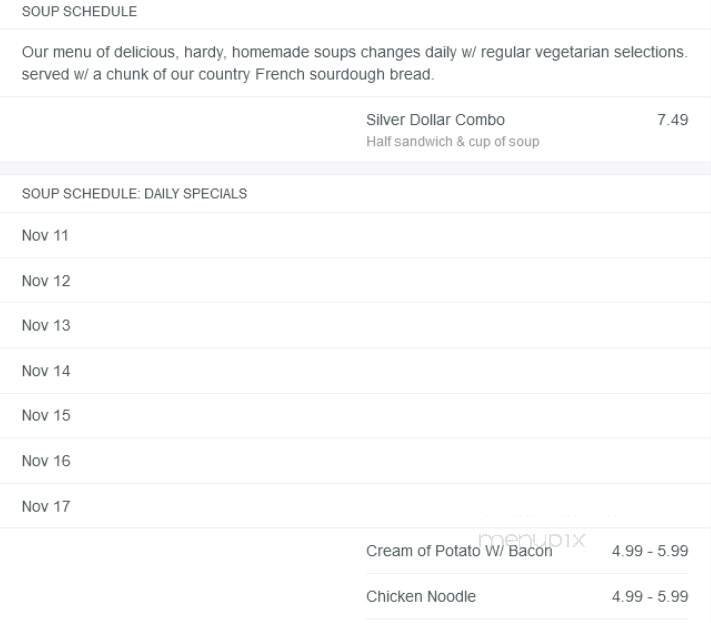Click the Chicken Noodle price range
This screenshot has width=711, height=623.
649,597
